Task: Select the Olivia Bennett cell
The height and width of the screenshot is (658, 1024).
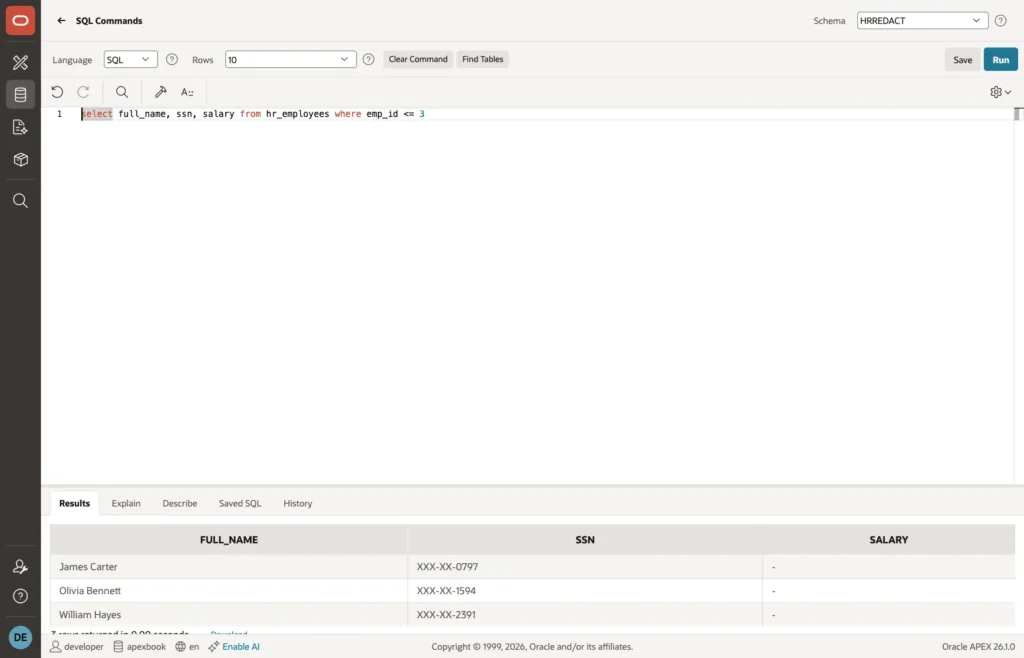Action: (x=229, y=591)
